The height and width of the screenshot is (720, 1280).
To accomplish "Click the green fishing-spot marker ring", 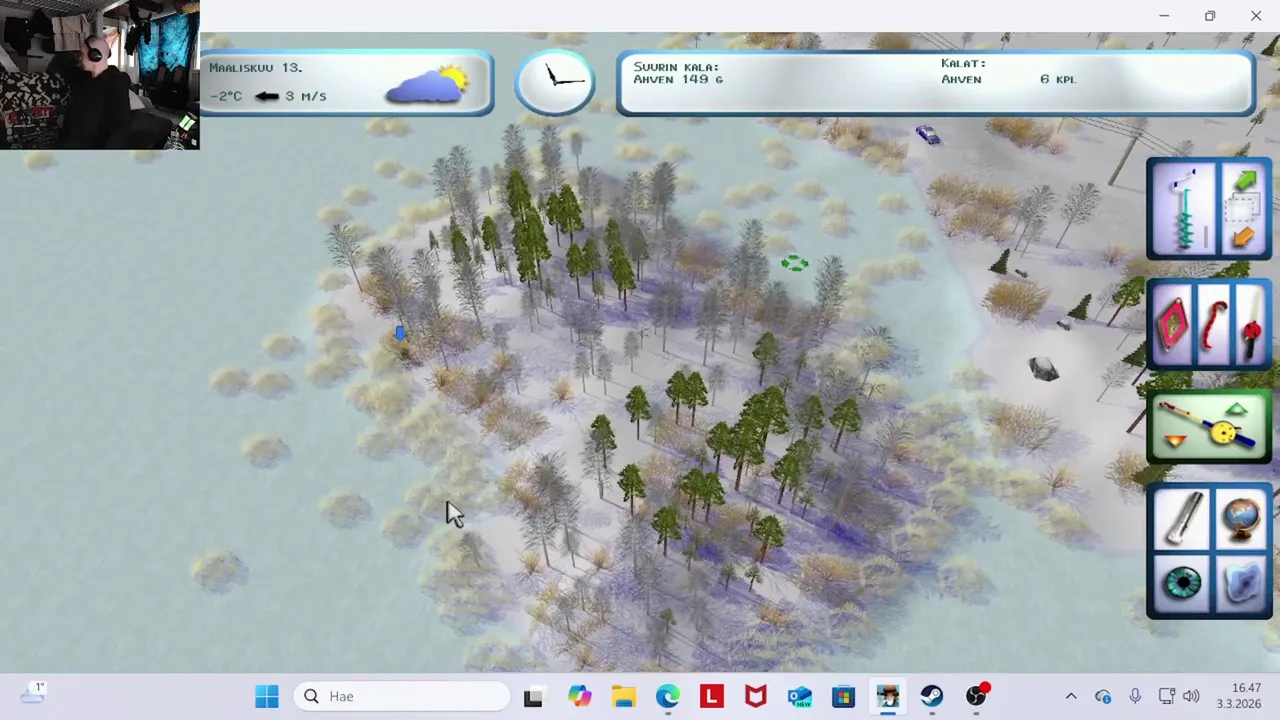I will pyautogui.click(x=794, y=263).
